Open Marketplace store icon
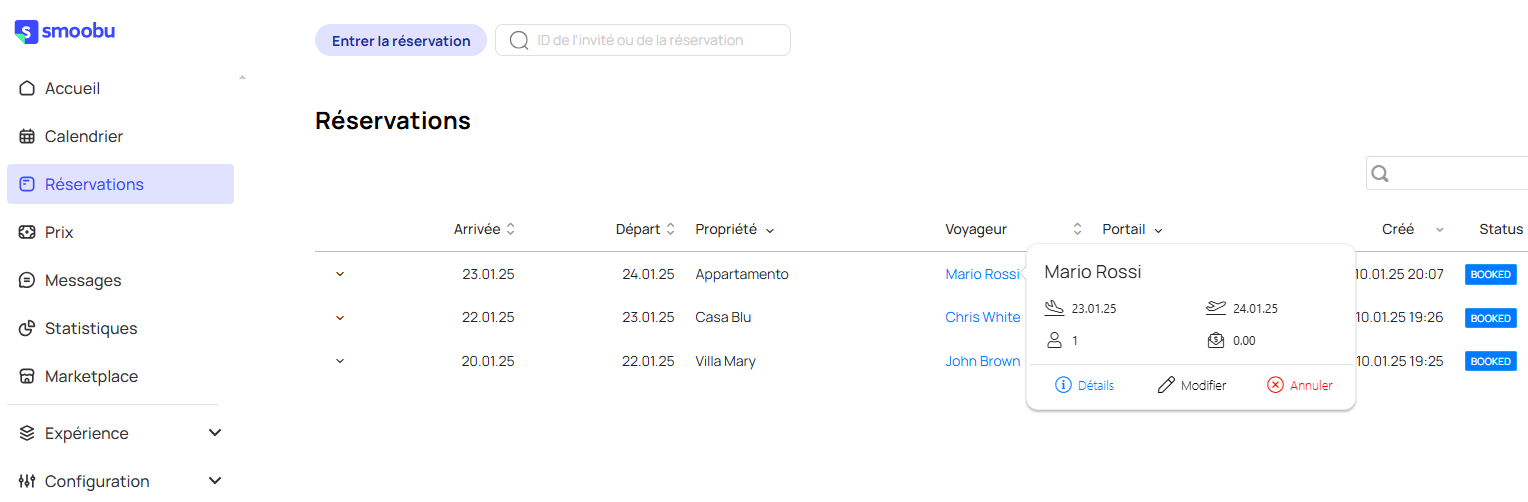 [x=27, y=376]
